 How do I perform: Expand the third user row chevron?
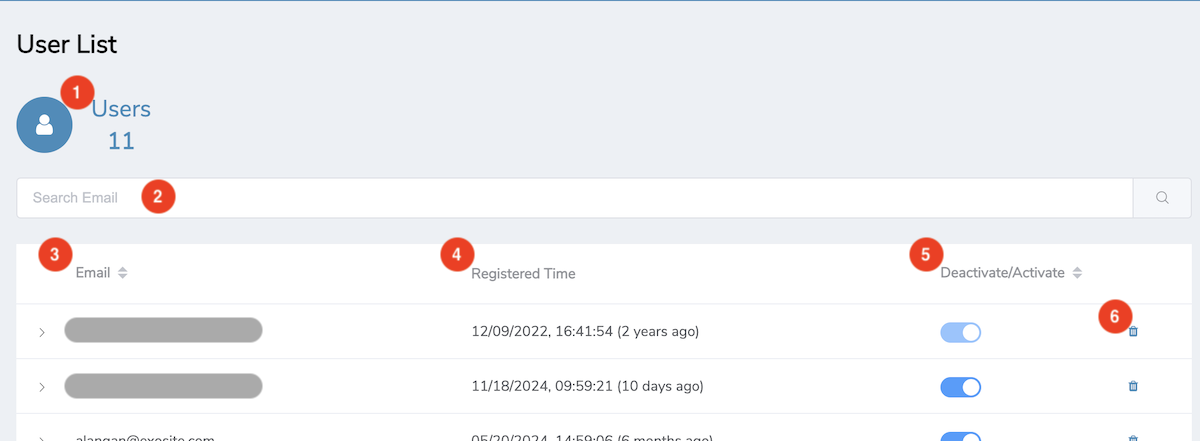42,438
